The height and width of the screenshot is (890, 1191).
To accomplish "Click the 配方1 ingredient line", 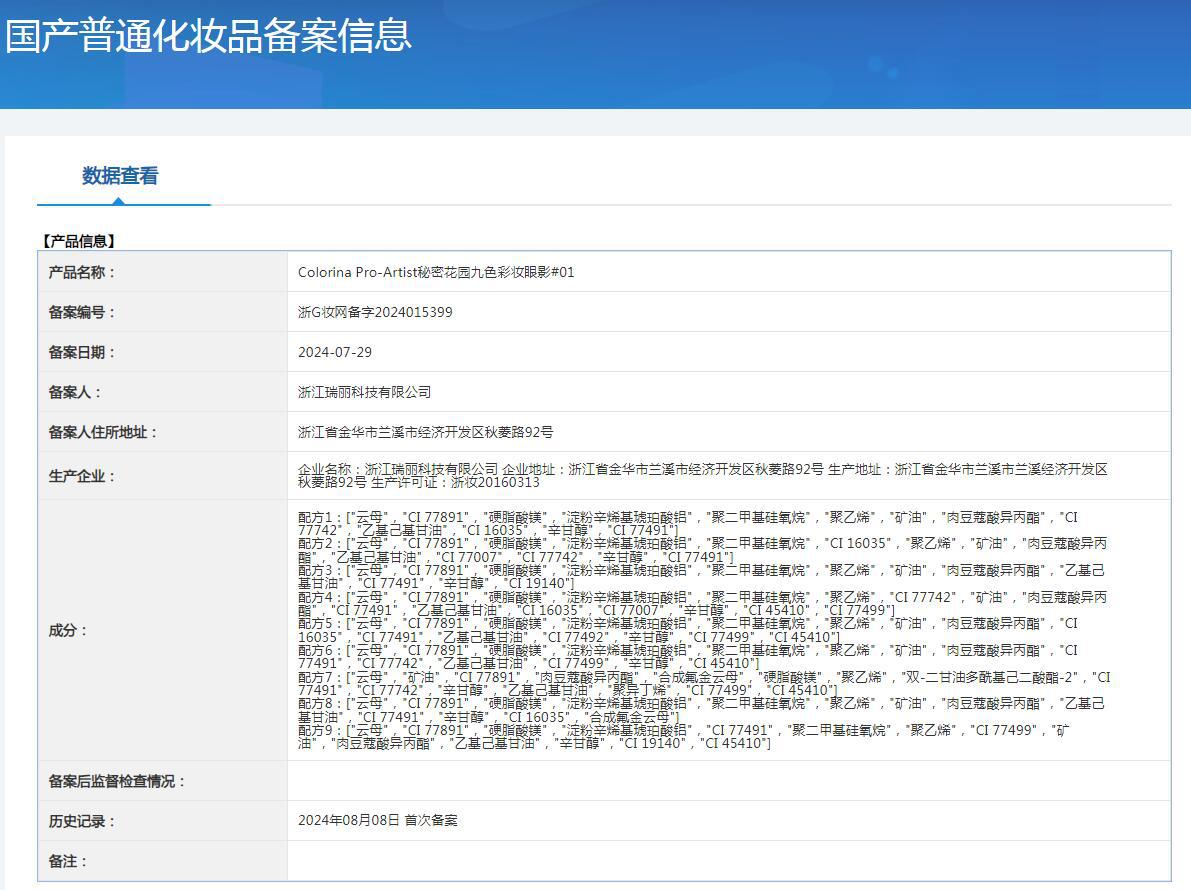I will coord(687,524).
